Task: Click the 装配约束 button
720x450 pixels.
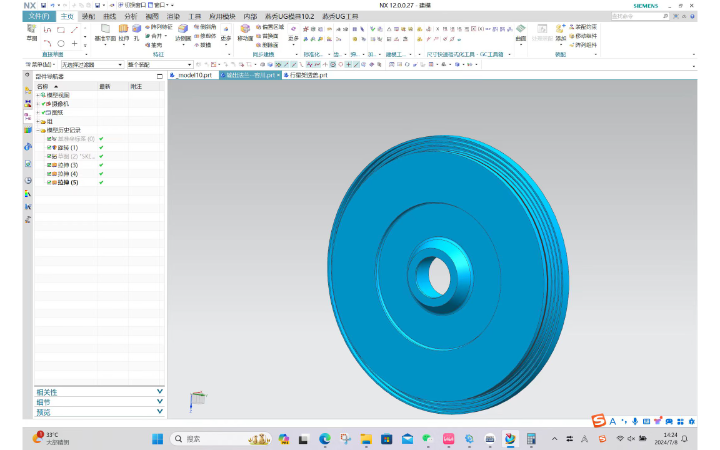Action: (x=583, y=27)
